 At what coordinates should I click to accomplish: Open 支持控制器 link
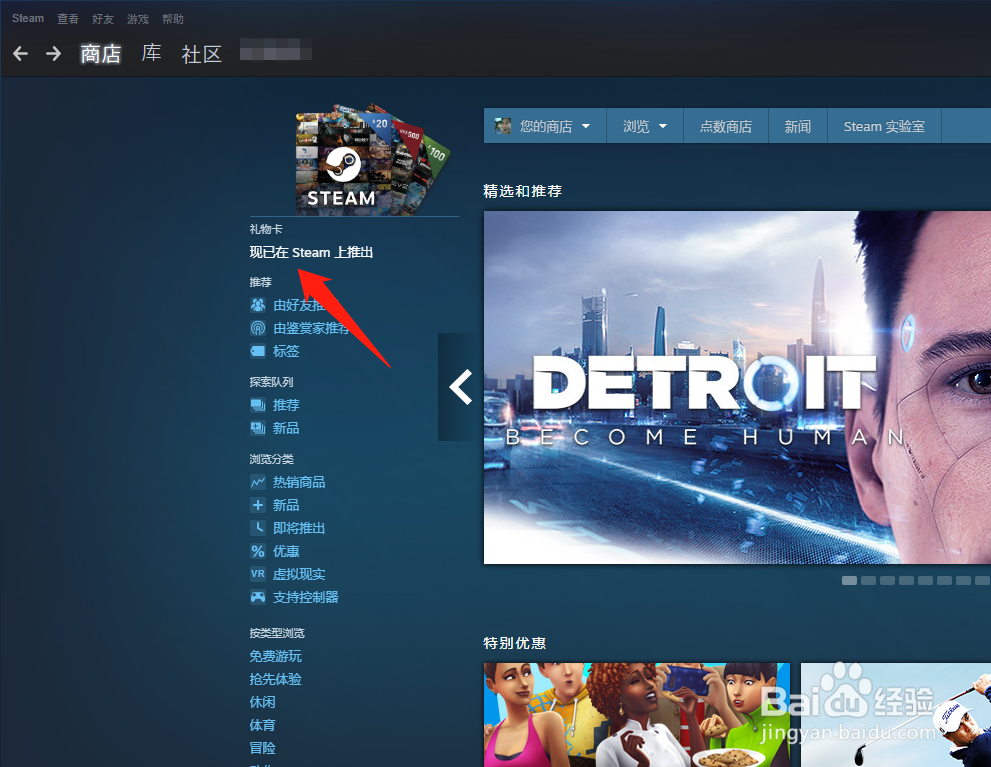pos(305,596)
